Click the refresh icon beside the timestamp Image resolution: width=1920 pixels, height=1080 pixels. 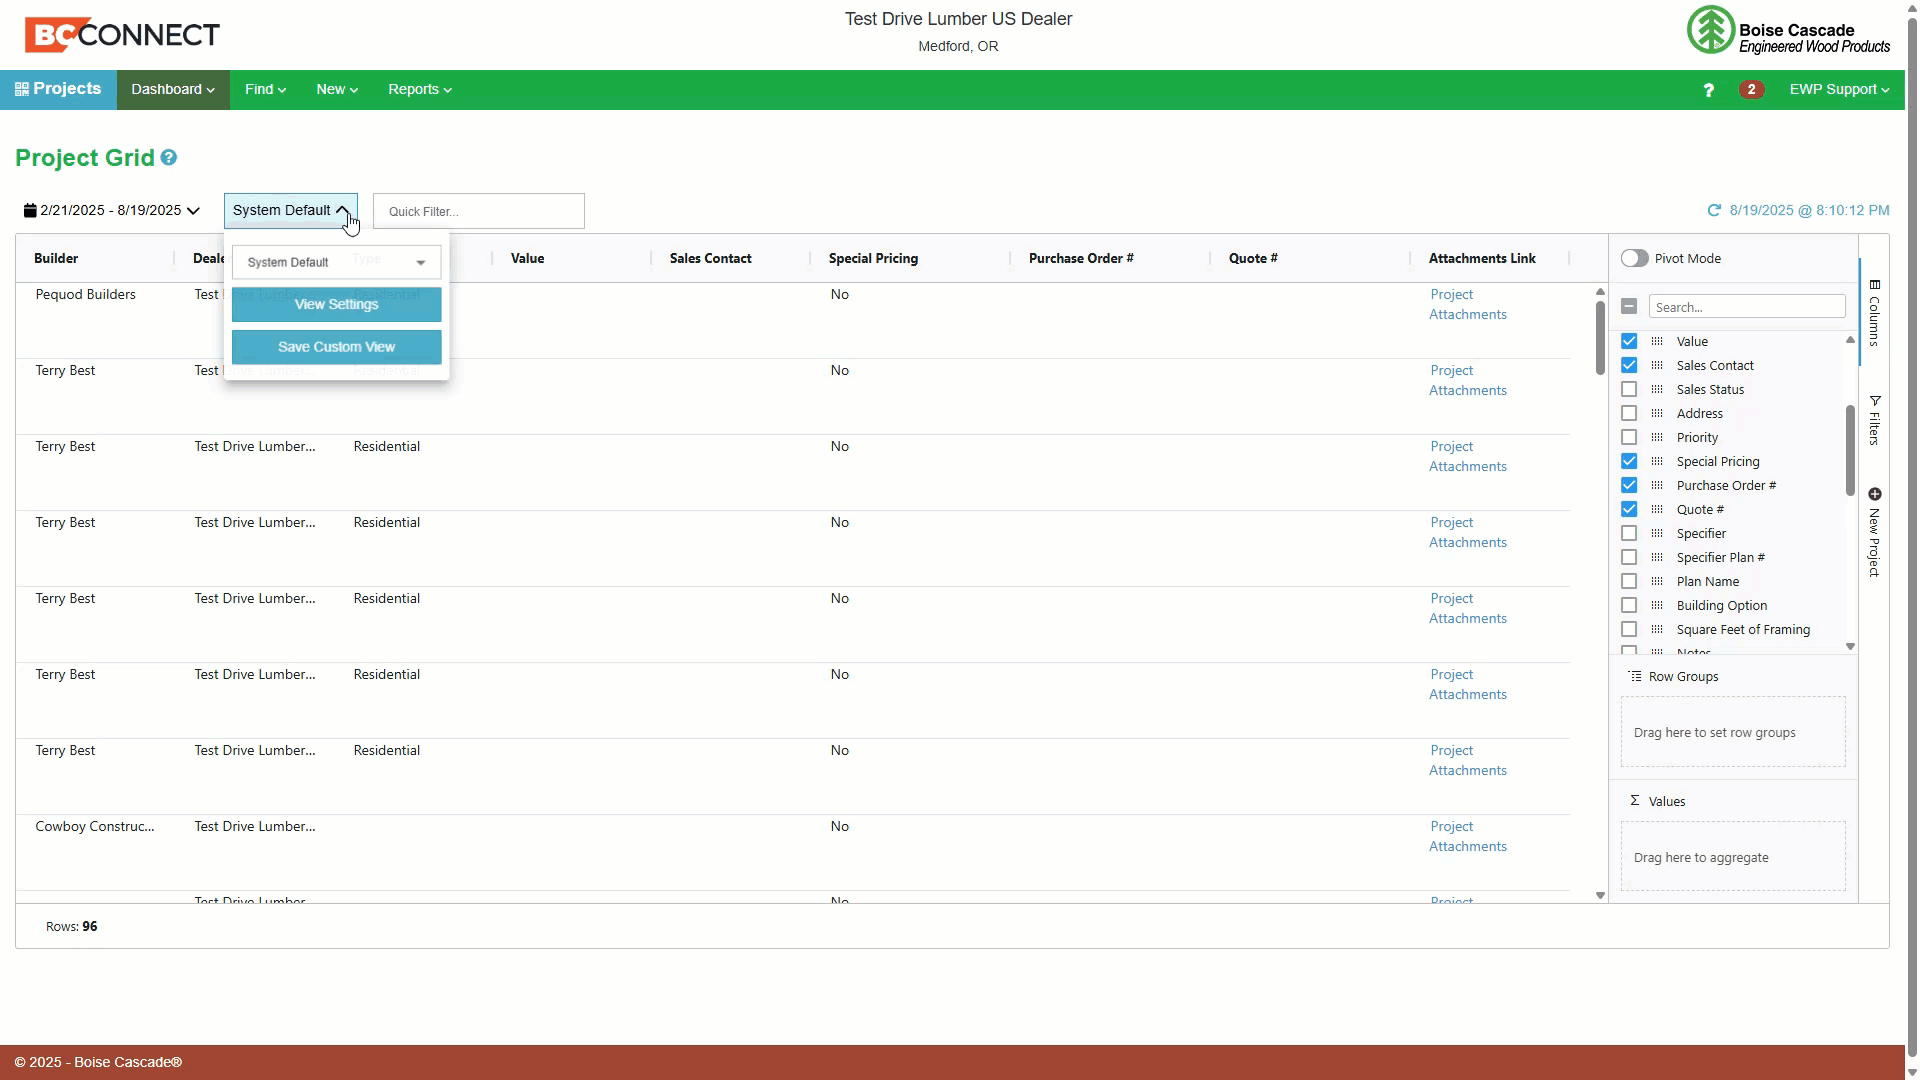(x=1714, y=210)
